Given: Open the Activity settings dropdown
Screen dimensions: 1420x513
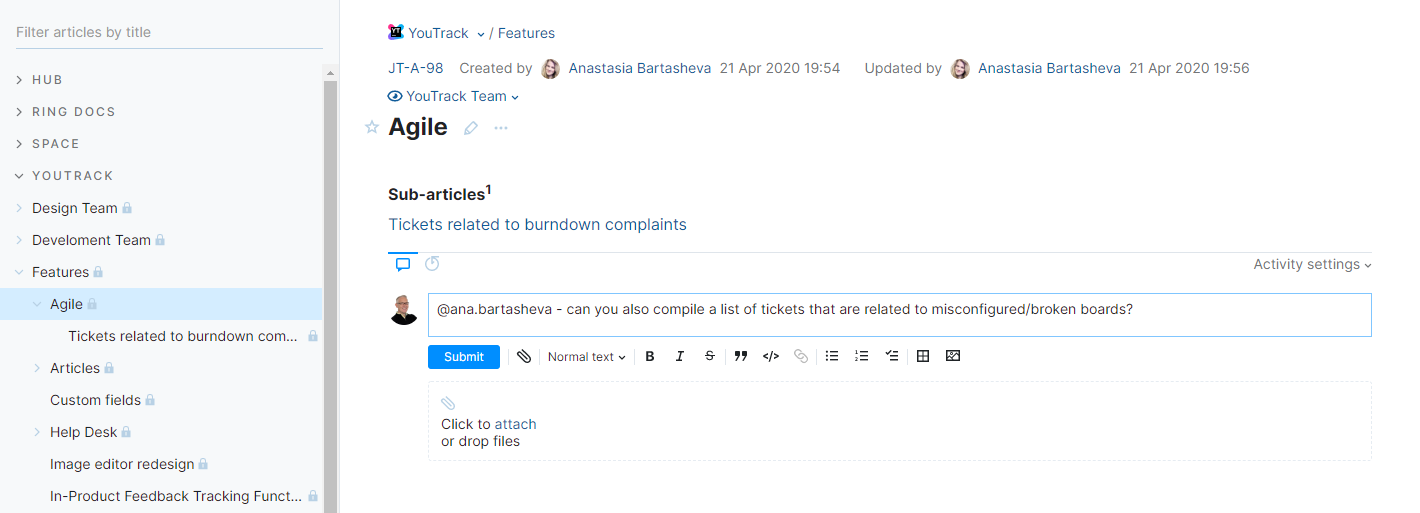Looking at the screenshot, I should click(x=1312, y=265).
